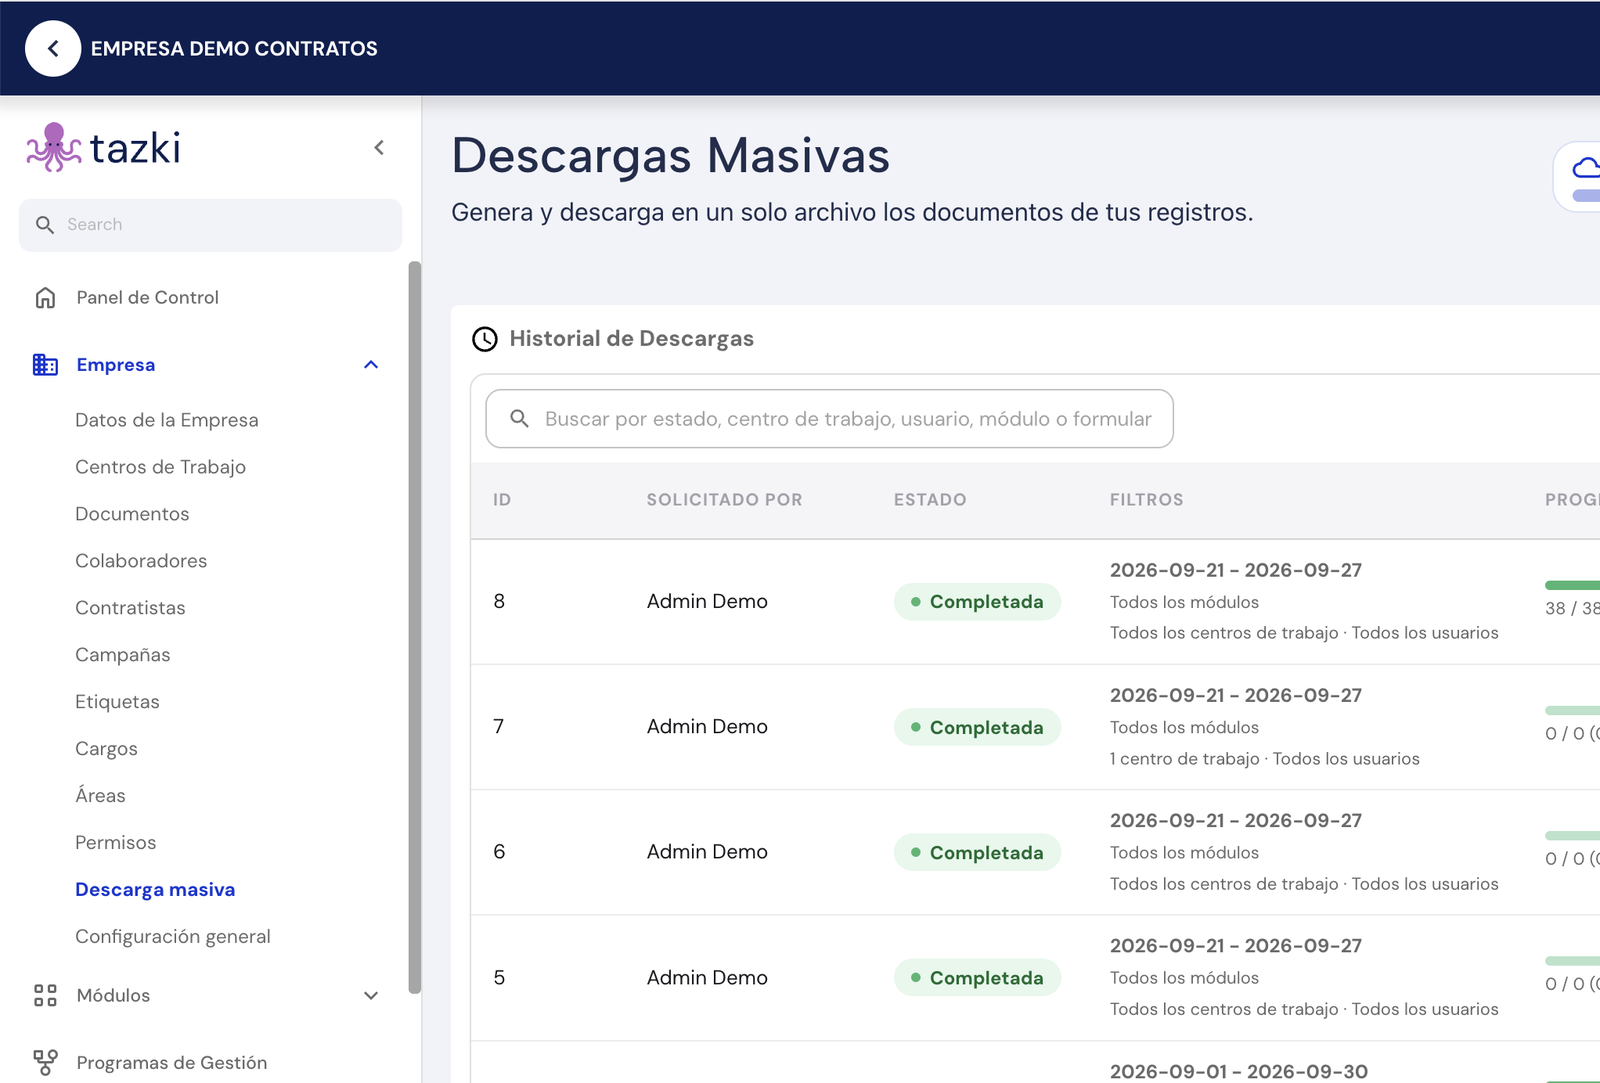The width and height of the screenshot is (1600, 1083).
Task: Open Programas de Gestión
Action: [x=172, y=1063]
